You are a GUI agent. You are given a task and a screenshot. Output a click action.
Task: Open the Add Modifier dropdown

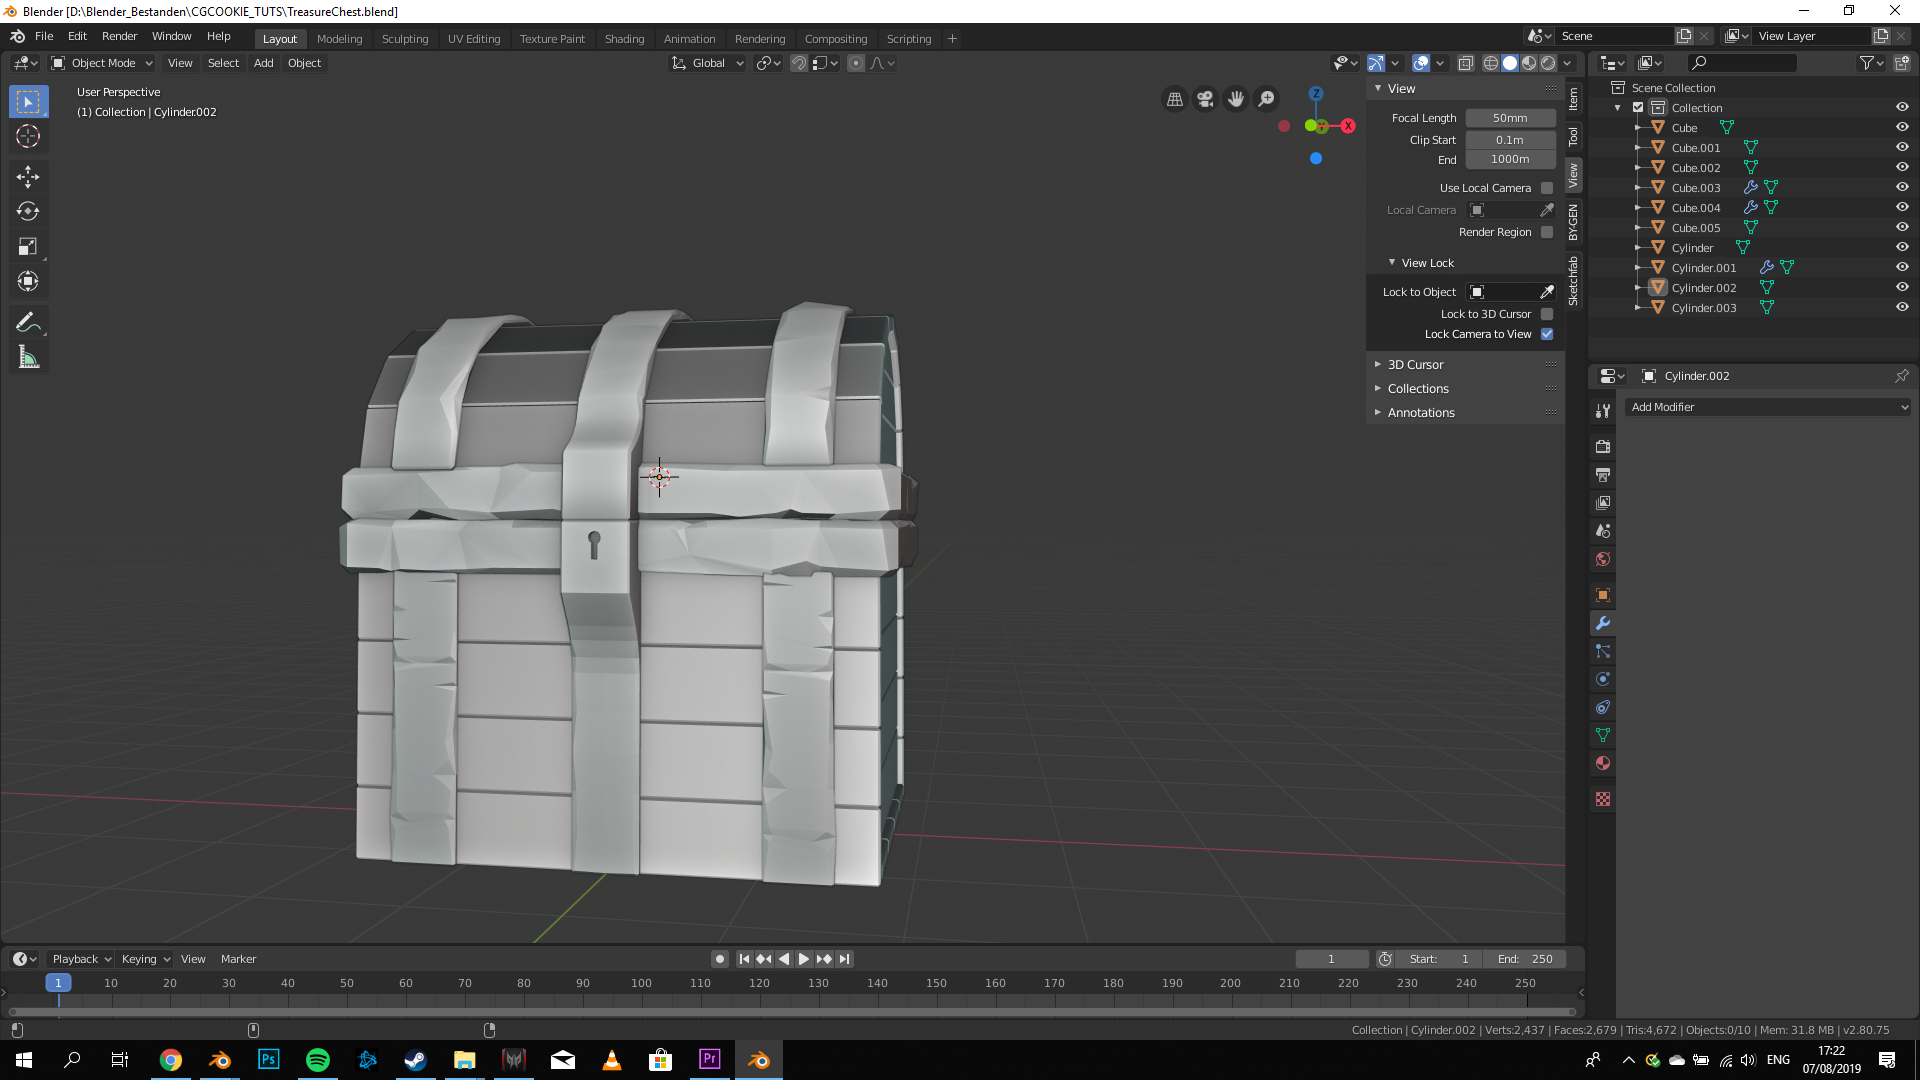[1768, 407]
